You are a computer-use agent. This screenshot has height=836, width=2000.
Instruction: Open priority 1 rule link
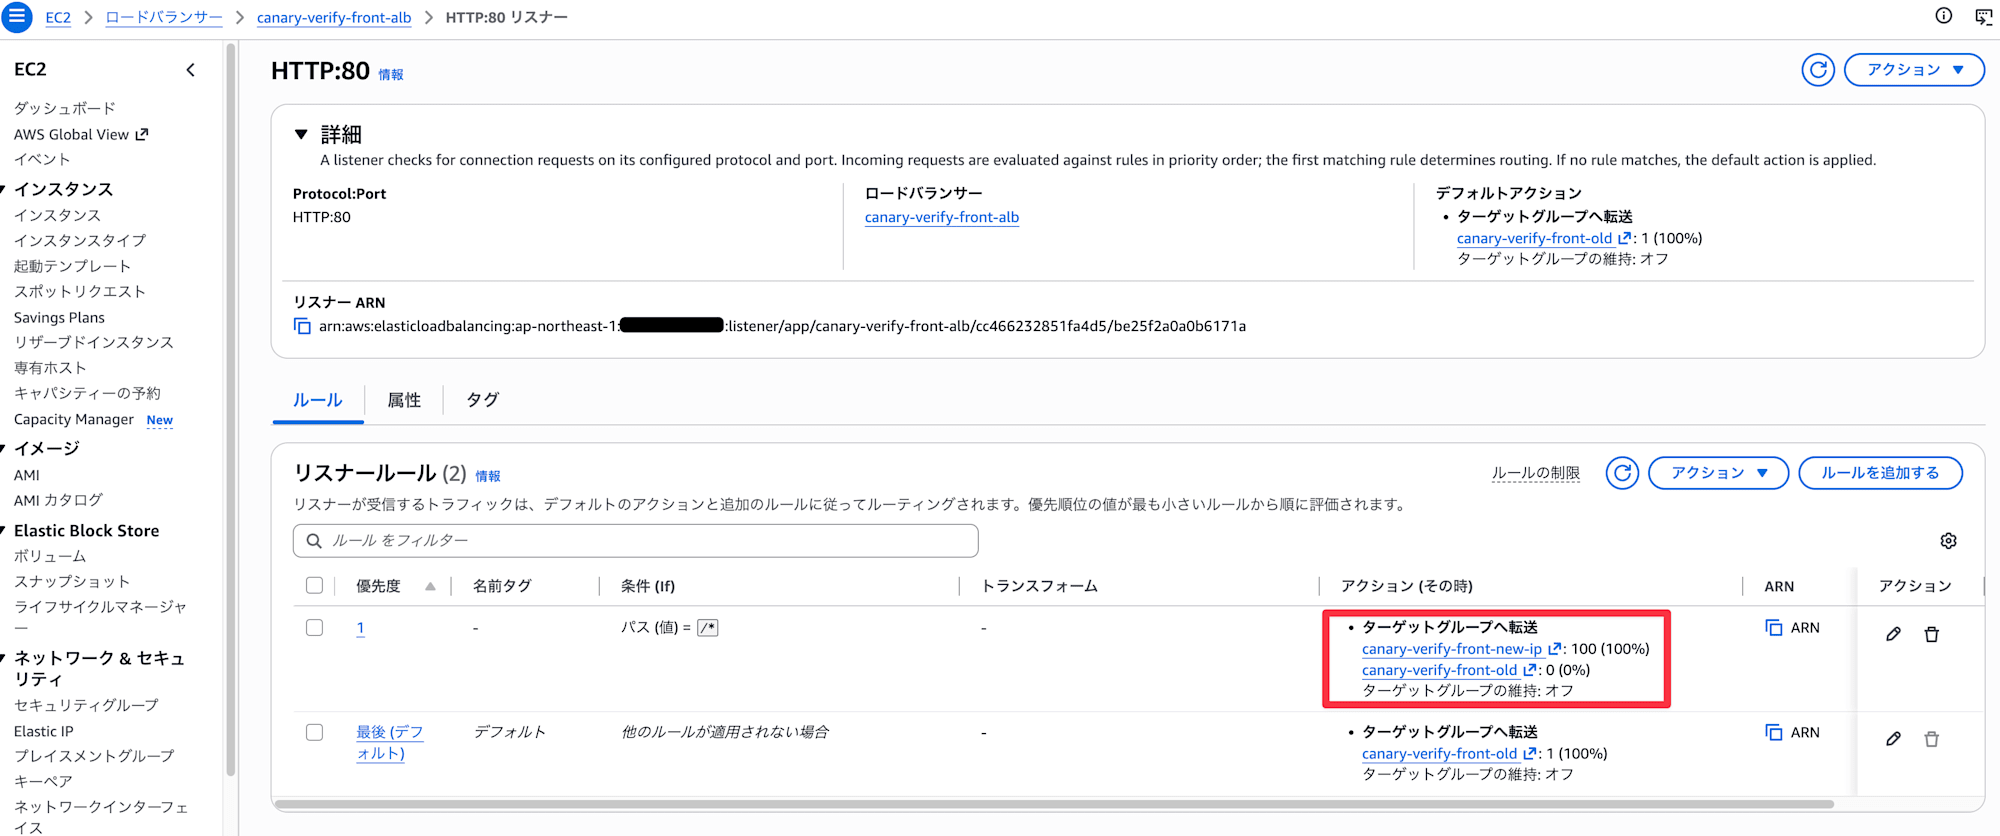pyautogui.click(x=360, y=628)
